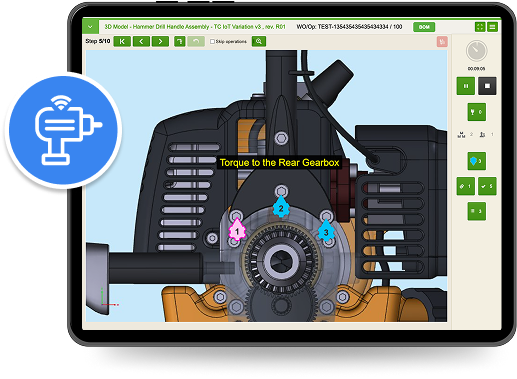The width and height of the screenshot is (517, 379).
Task: Click the Step 5/10 indicator
Action: pyautogui.click(x=98, y=41)
